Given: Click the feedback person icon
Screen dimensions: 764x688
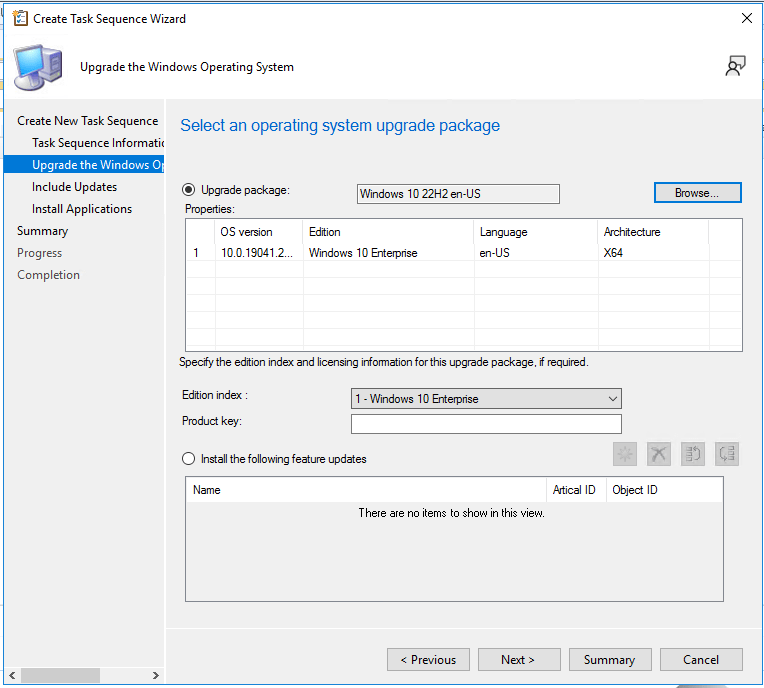Looking at the screenshot, I should (x=735, y=66).
